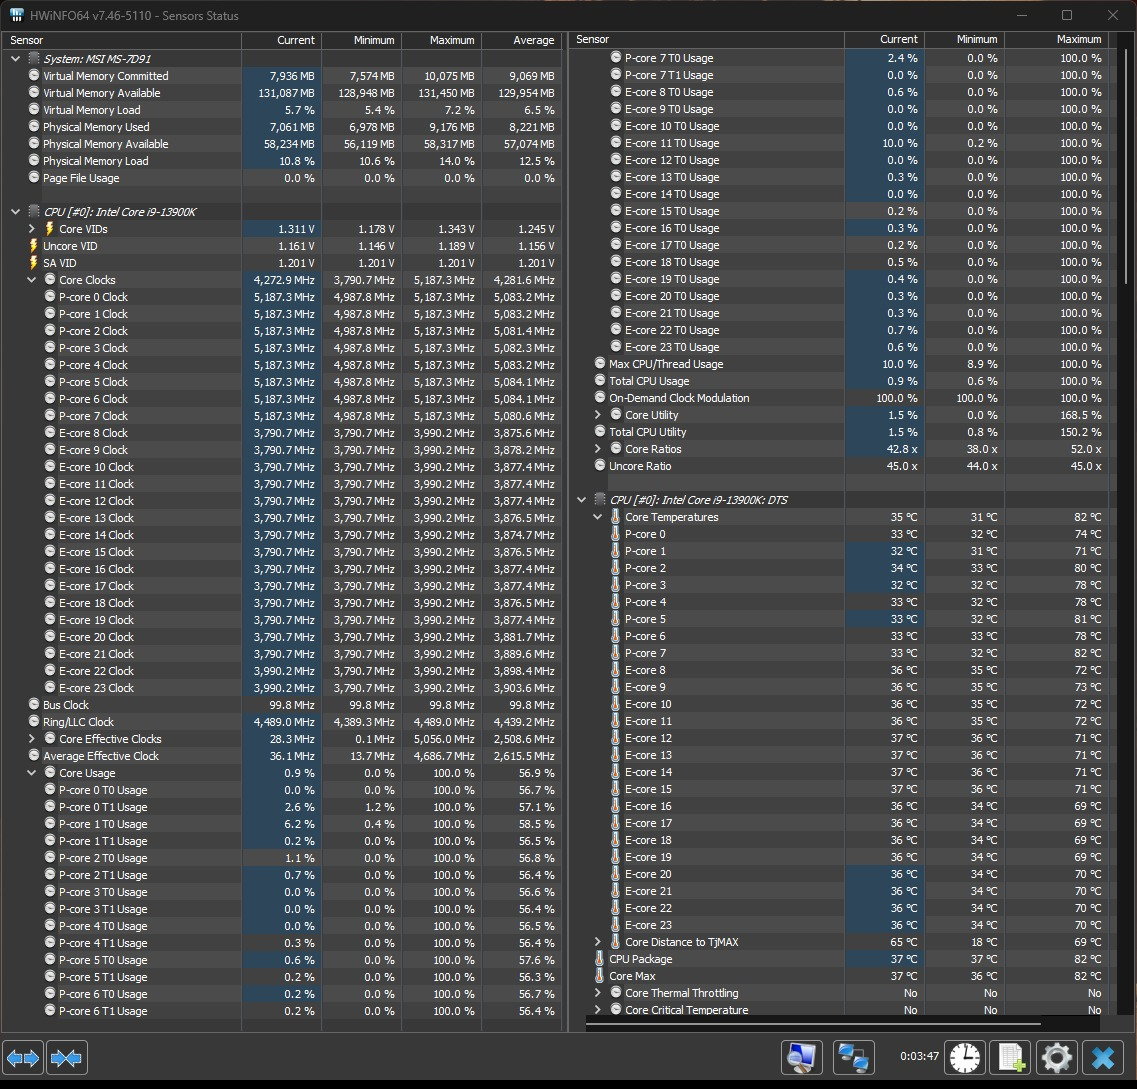Select the Average Effective Clock row
Image resolution: width=1137 pixels, height=1089 pixels.
[281, 755]
